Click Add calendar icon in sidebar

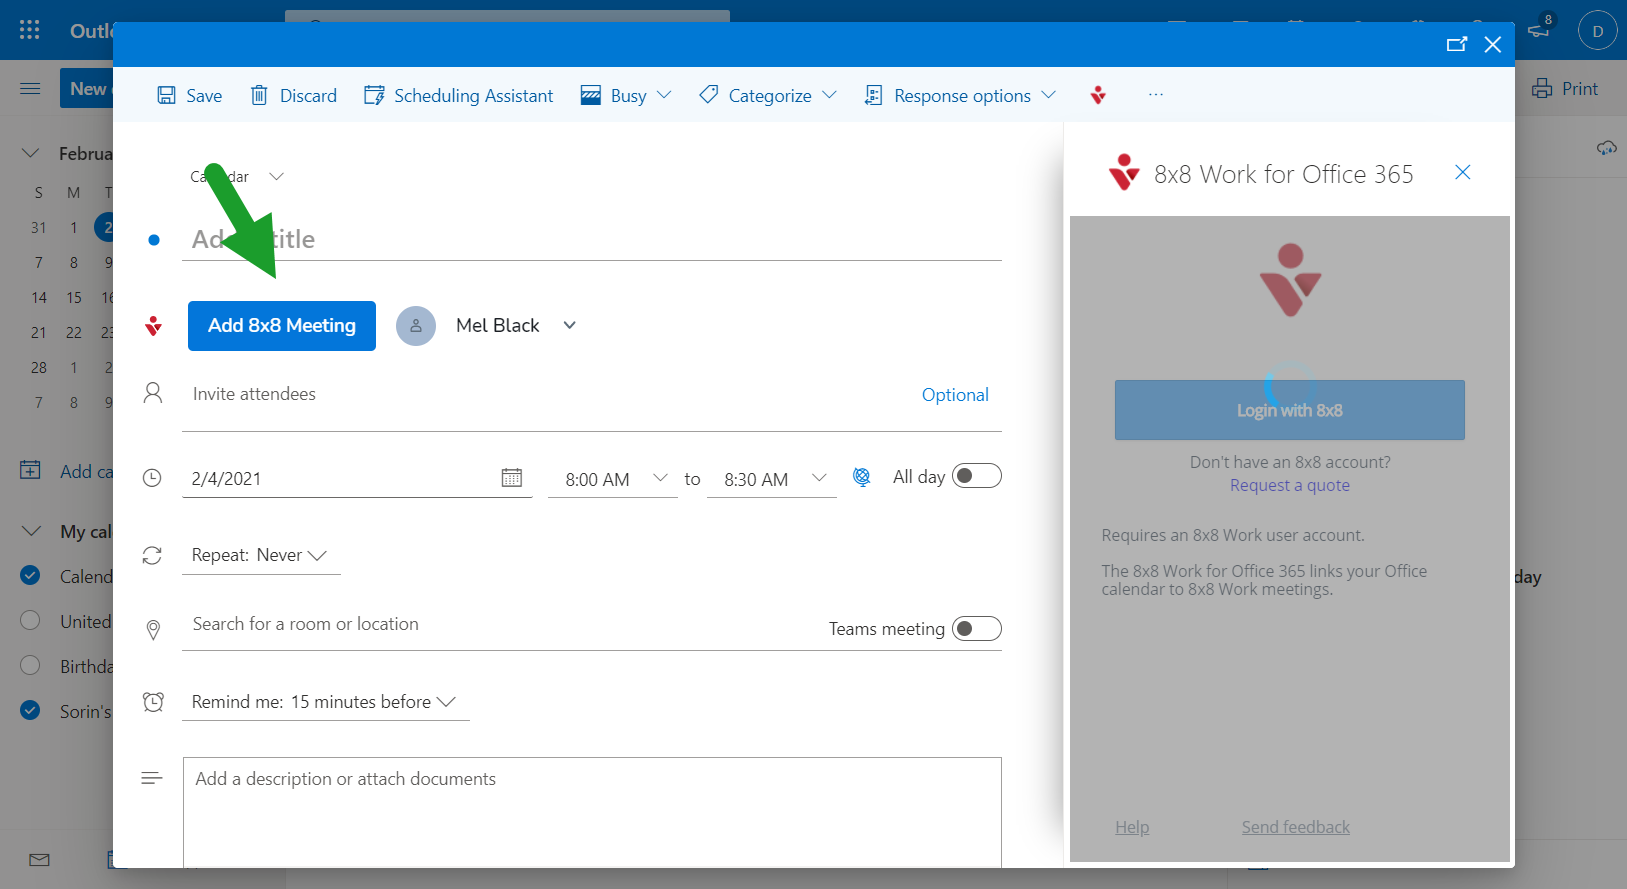[31, 470]
